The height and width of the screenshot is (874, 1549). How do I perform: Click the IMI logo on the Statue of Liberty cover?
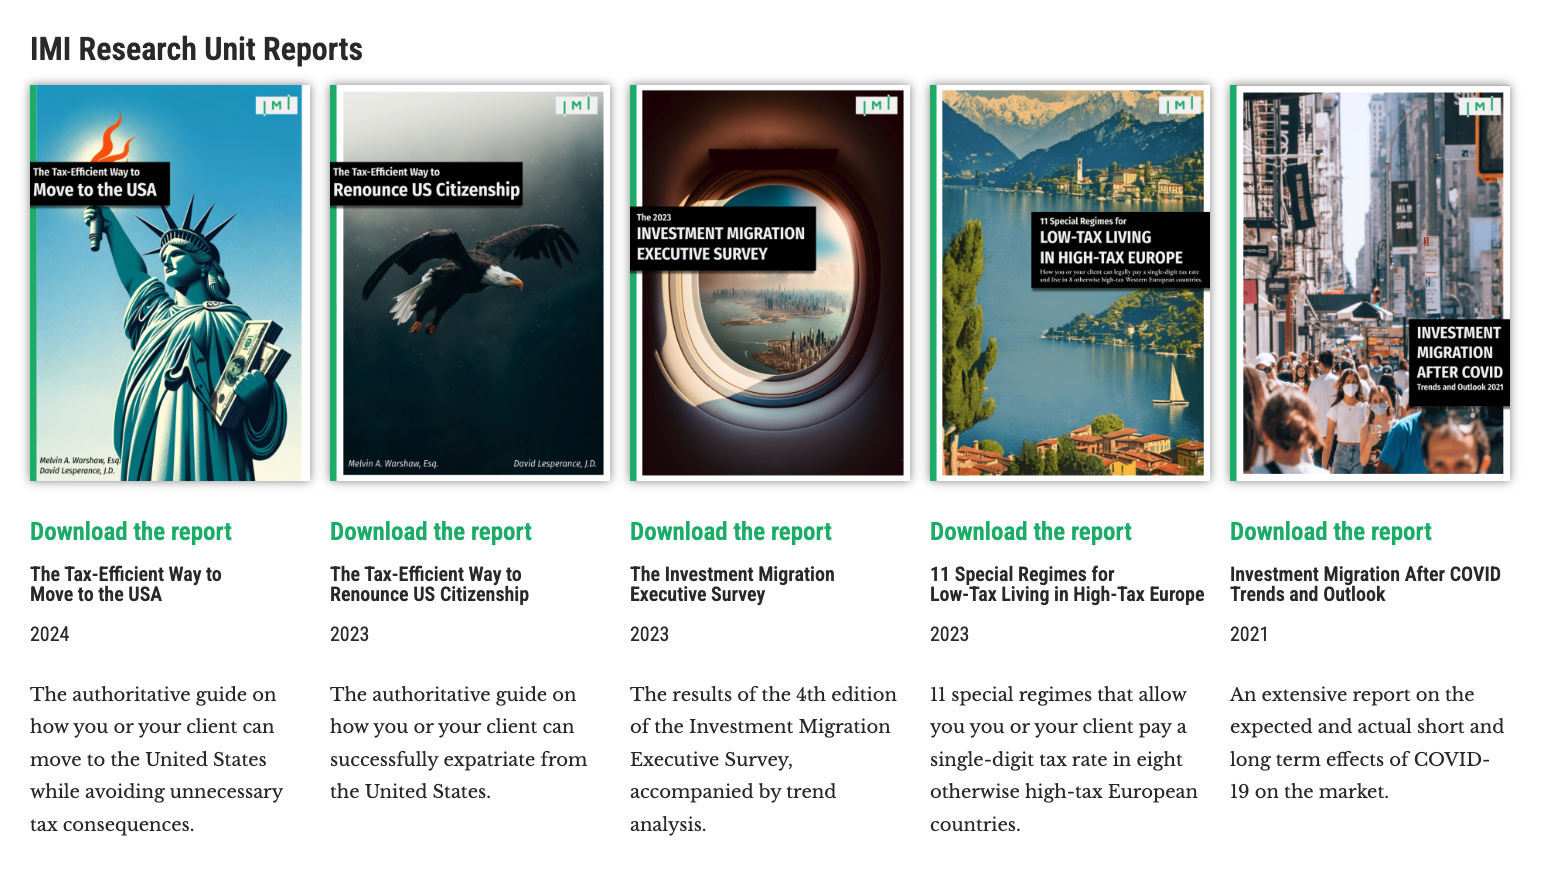(x=277, y=105)
